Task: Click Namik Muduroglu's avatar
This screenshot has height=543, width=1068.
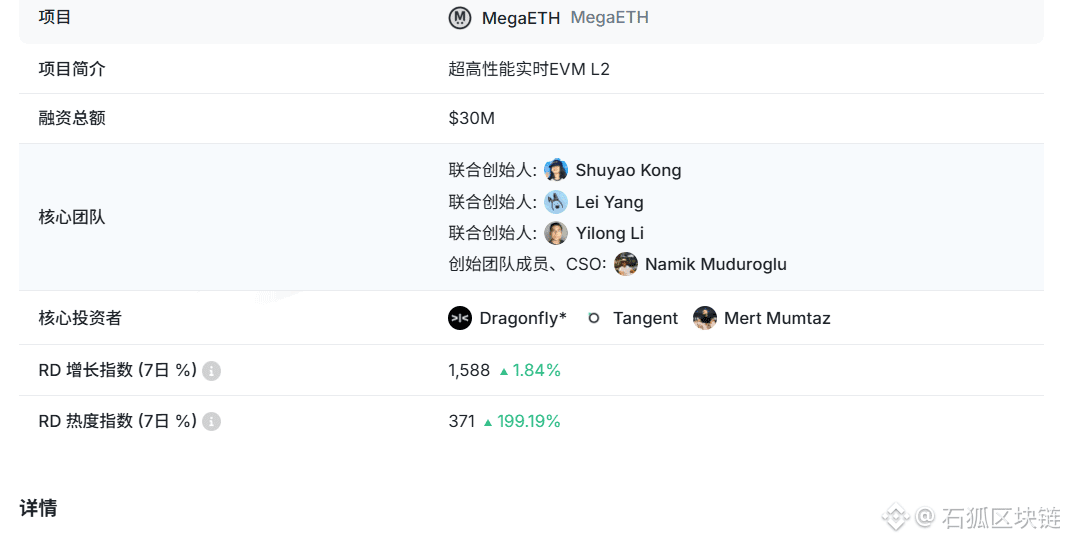Action: point(626,264)
